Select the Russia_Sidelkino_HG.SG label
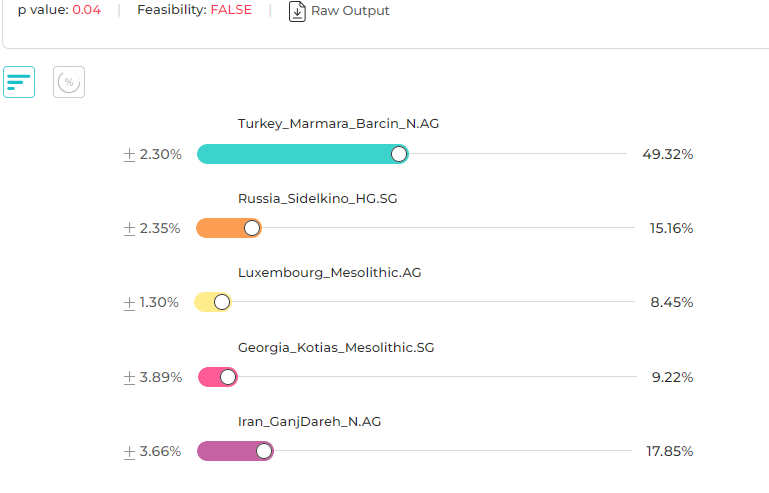769x493 pixels. (x=317, y=199)
